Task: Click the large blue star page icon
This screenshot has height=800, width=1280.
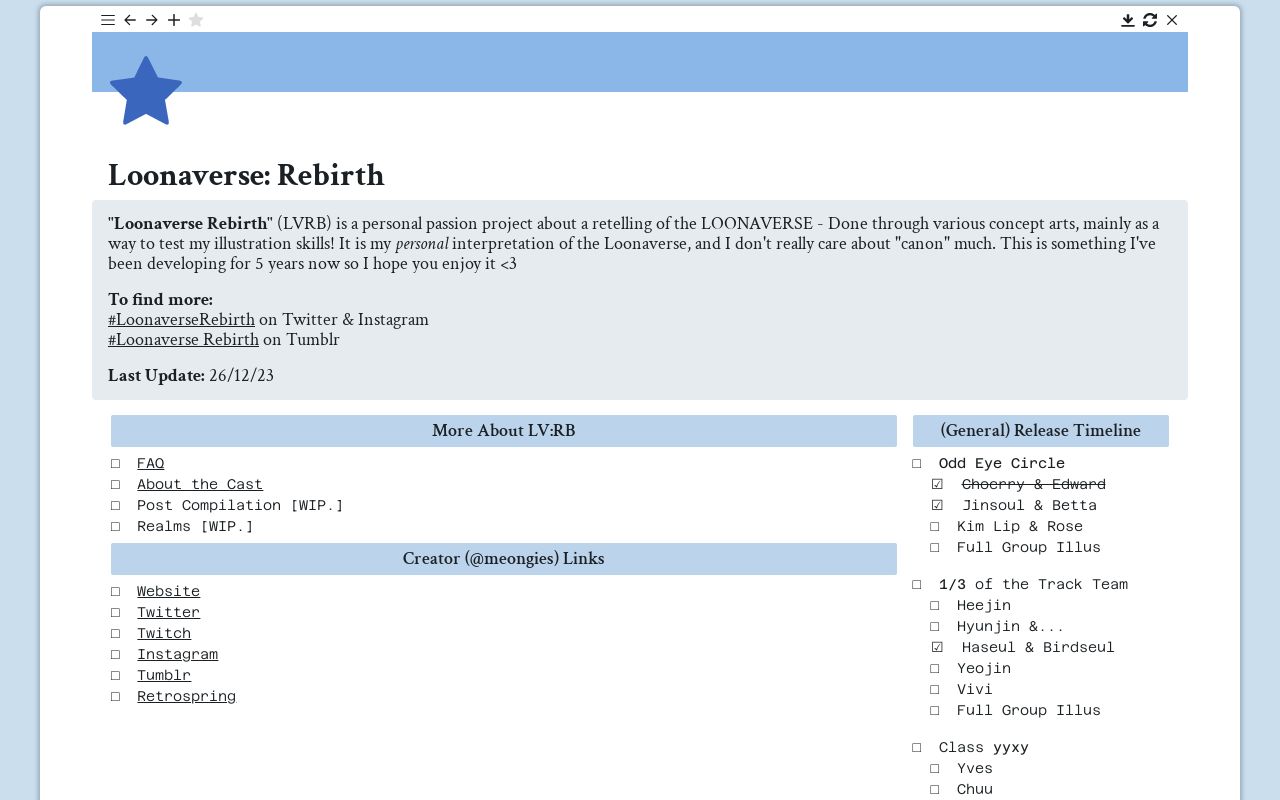Action: pyautogui.click(x=146, y=92)
